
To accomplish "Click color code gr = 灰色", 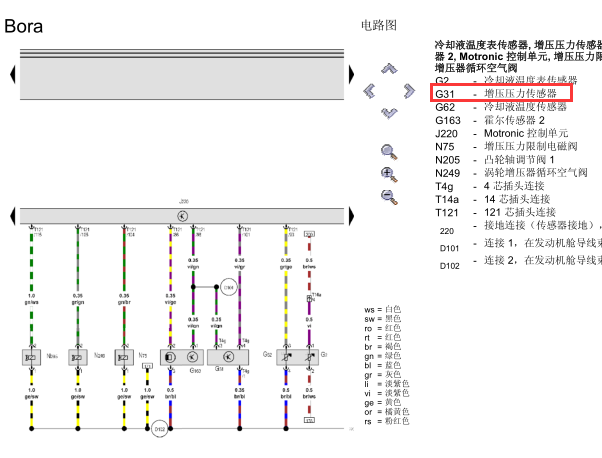I will (x=382, y=375).
